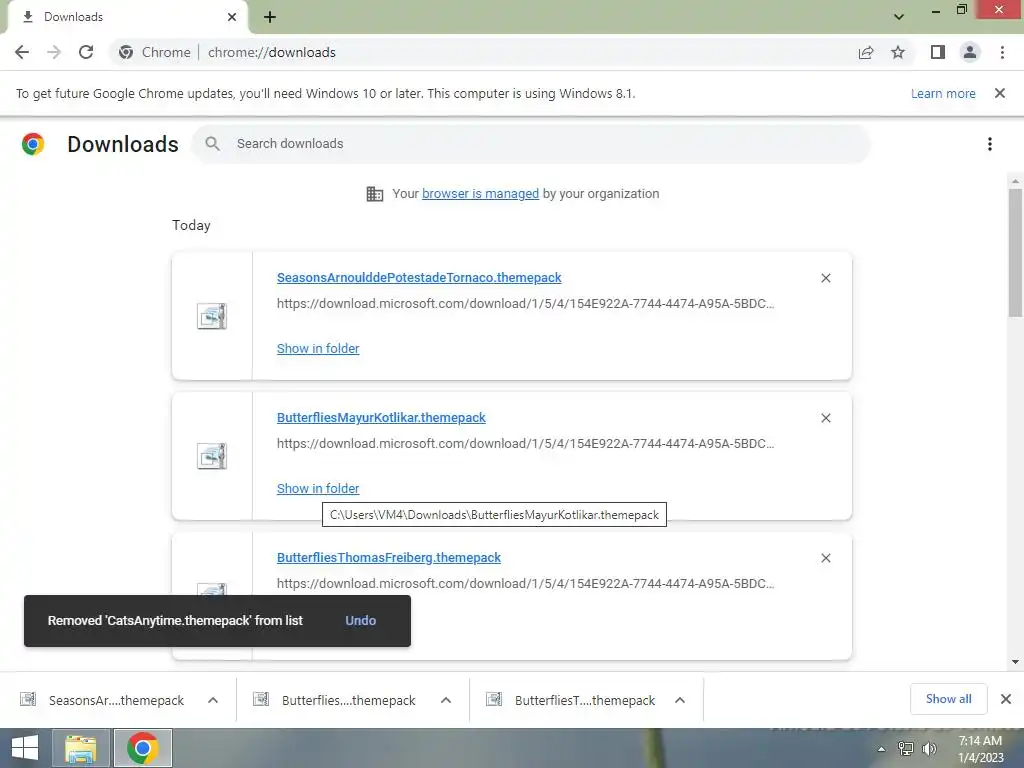Viewport: 1024px width, 768px height.
Task: Show hidden tray icons arrow
Action: tap(881, 749)
